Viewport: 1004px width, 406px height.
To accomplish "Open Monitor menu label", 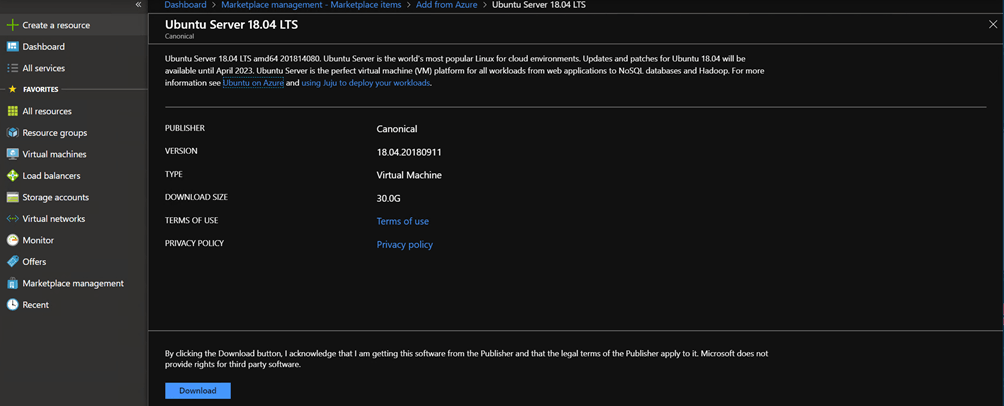I will click(x=38, y=240).
